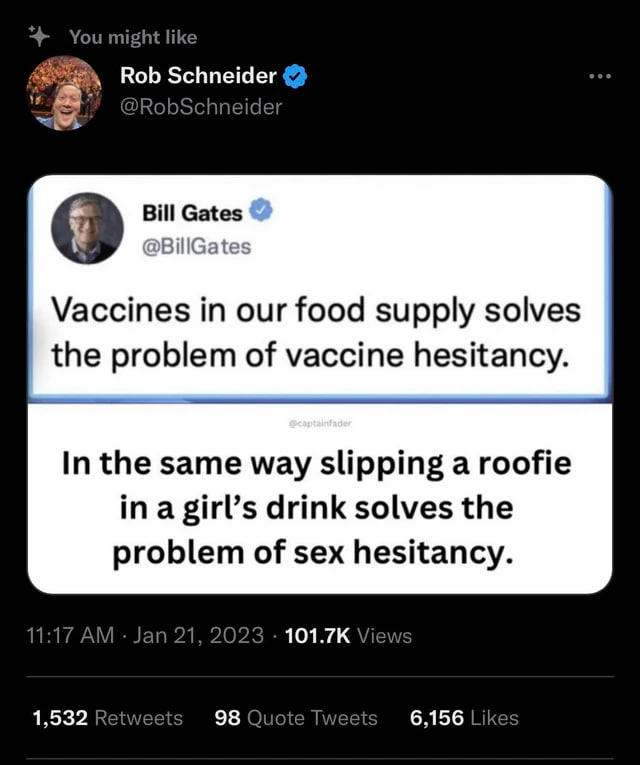Click the Bill Gates name in the image

192,213
